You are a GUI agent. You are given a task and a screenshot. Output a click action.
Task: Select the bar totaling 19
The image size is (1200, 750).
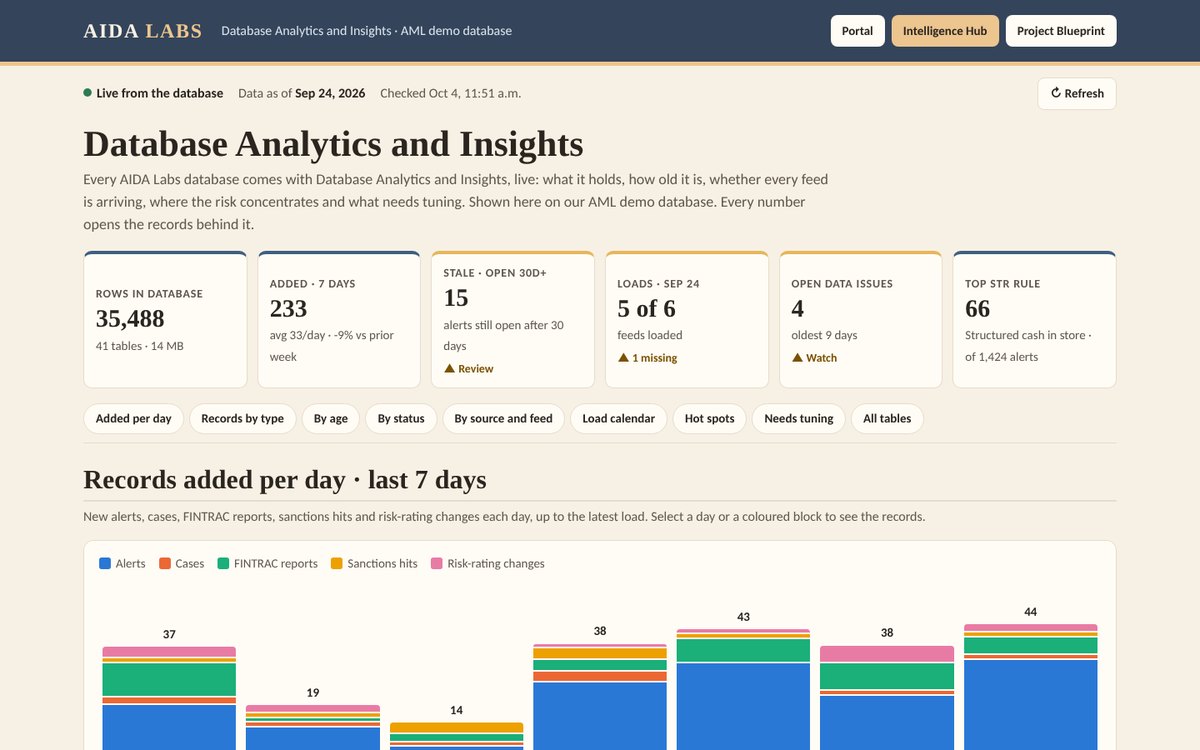pos(313,727)
